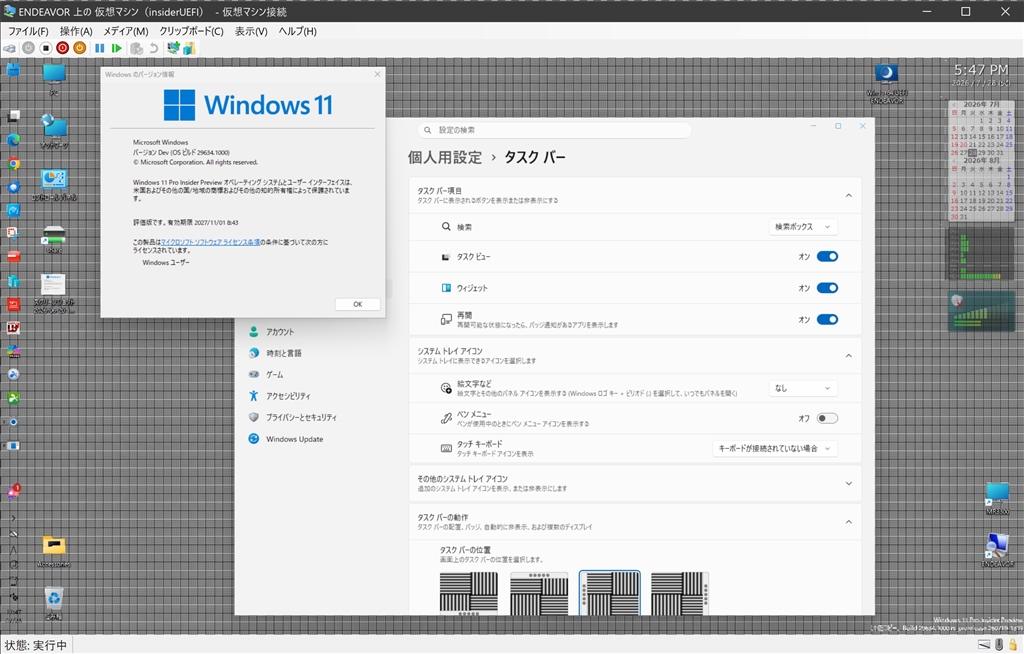Open the ヘルプ(H) menu
Viewport: 1024px width, 654px height.
tap(297, 31)
